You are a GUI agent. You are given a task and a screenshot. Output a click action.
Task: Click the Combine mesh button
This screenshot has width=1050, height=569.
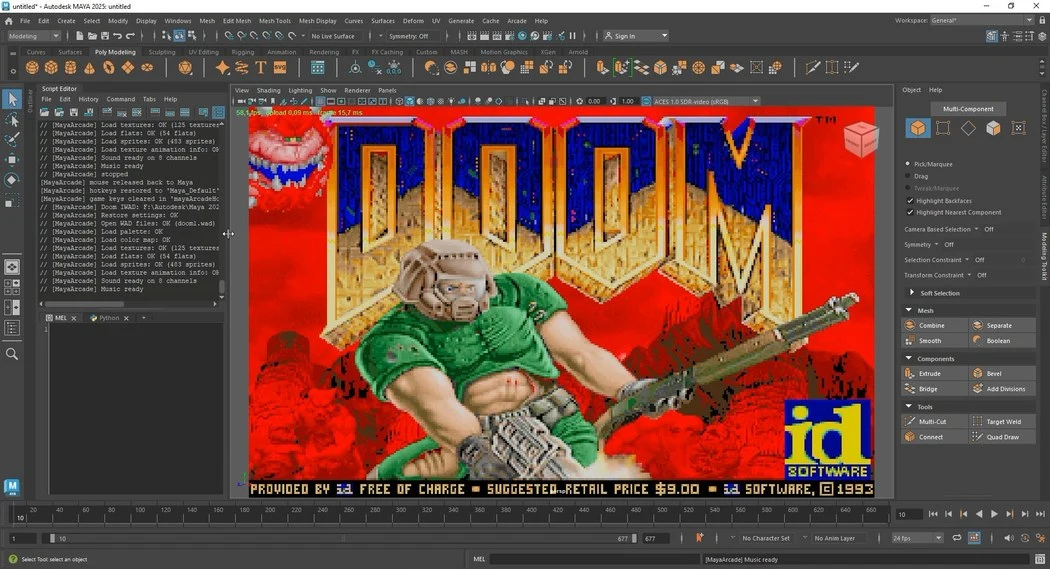point(934,325)
